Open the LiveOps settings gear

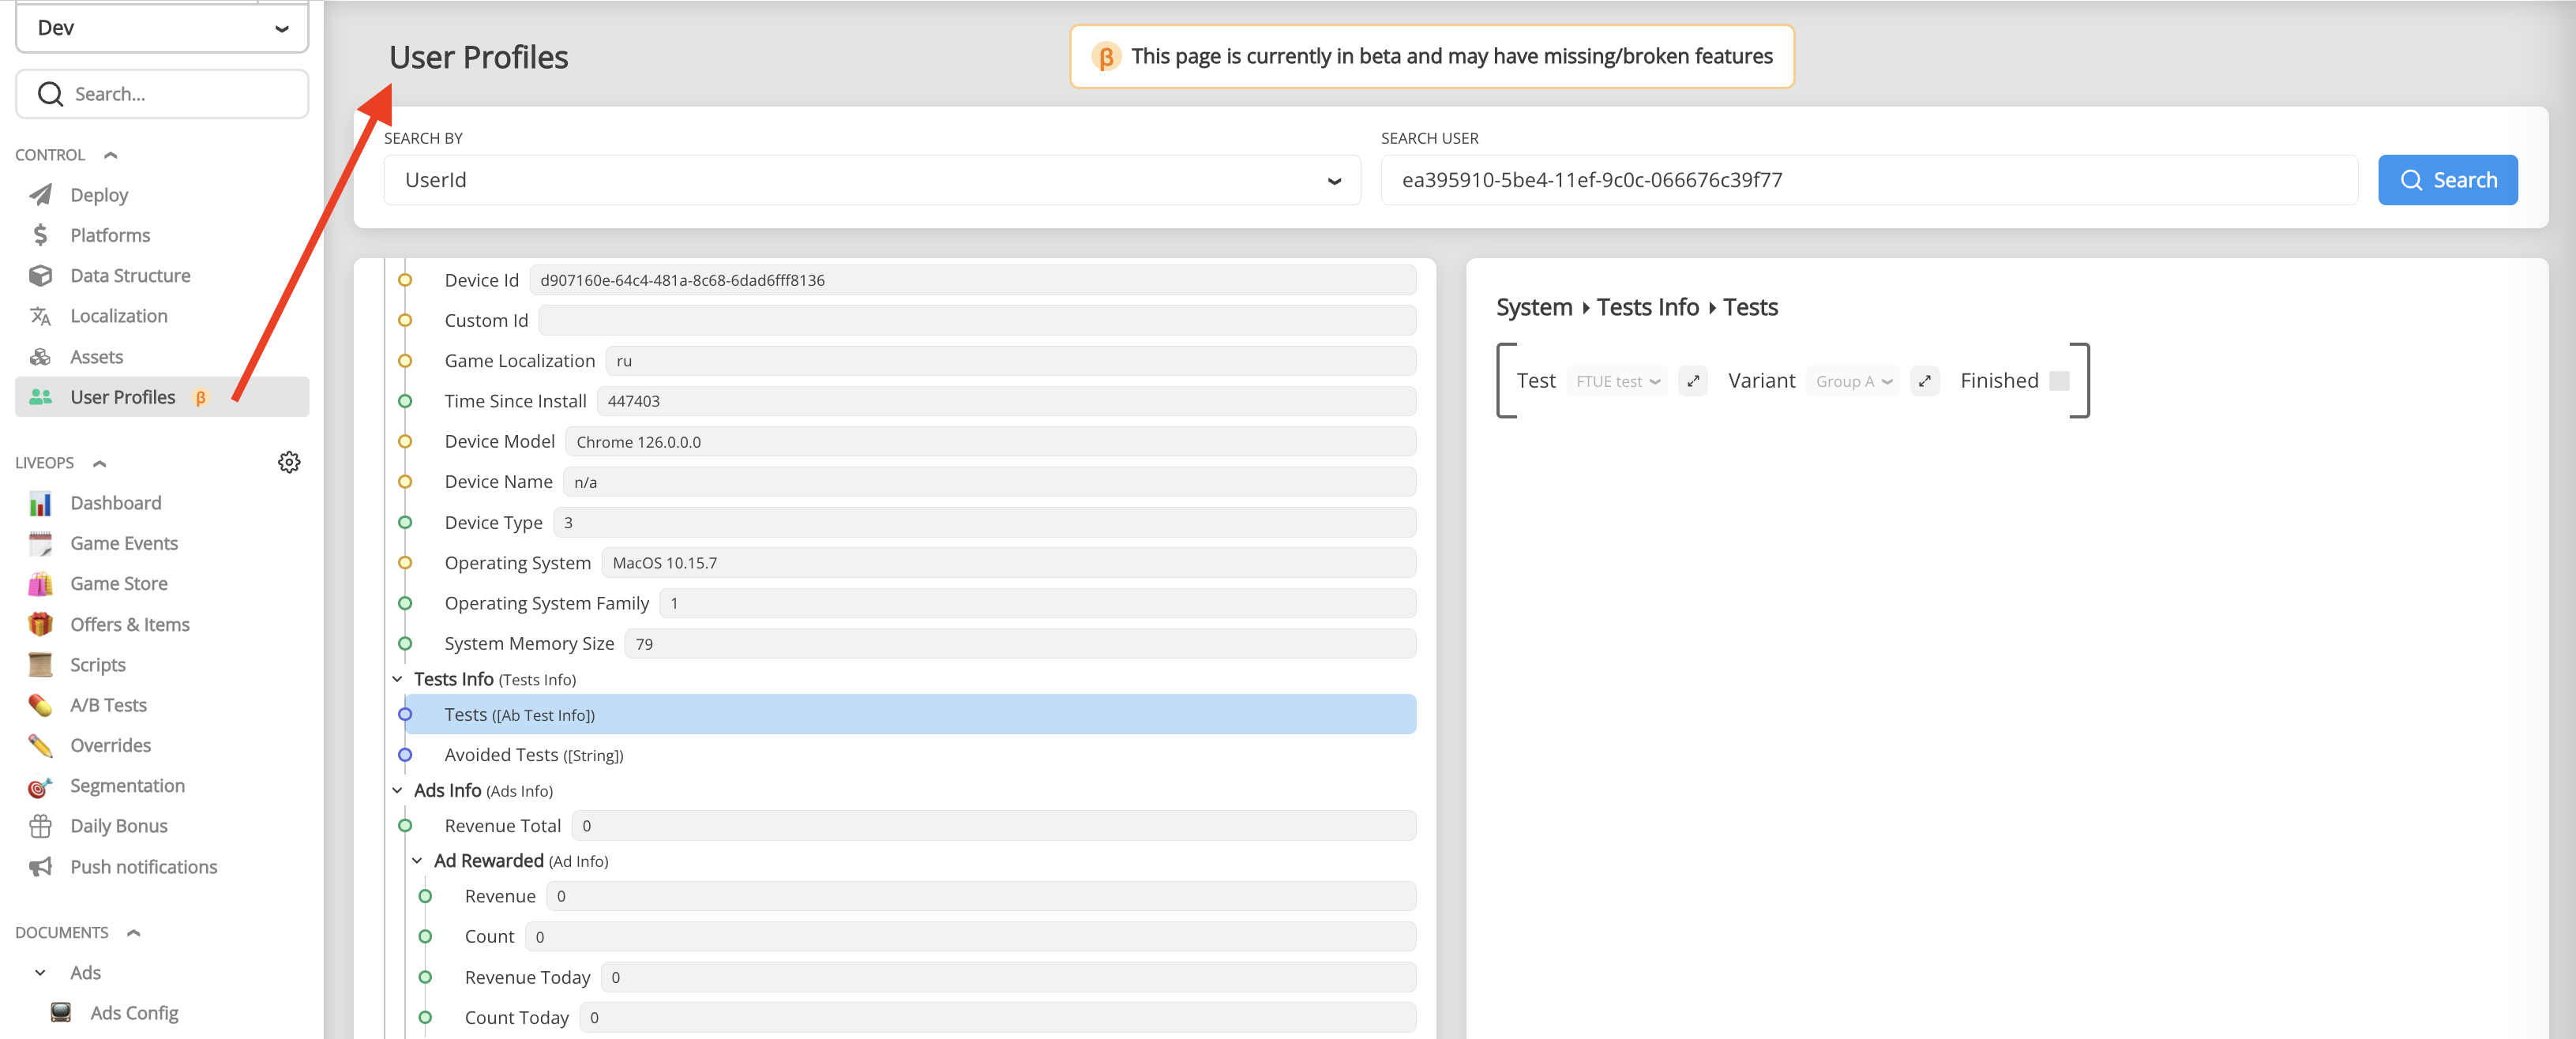[289, 461]
